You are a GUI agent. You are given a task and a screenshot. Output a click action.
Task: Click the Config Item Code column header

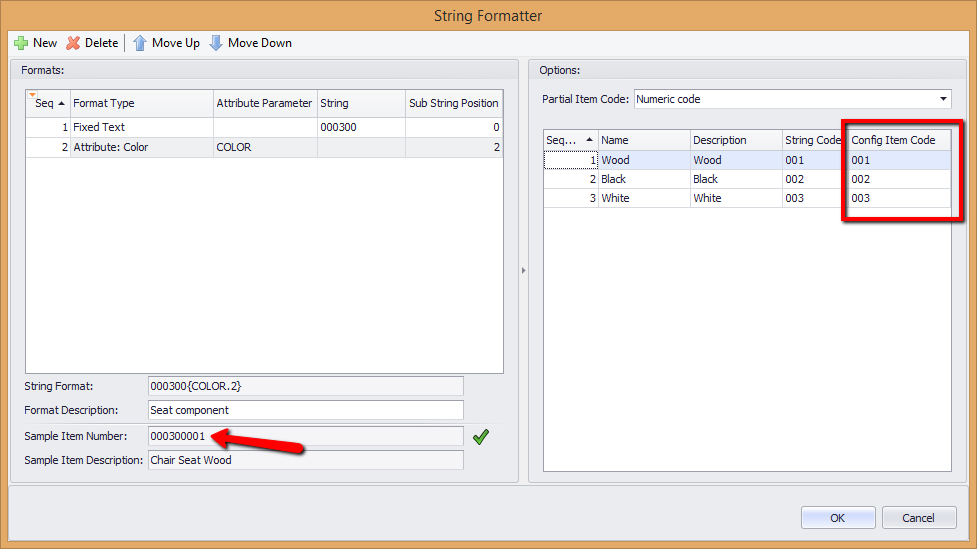(x=900, y=140)
